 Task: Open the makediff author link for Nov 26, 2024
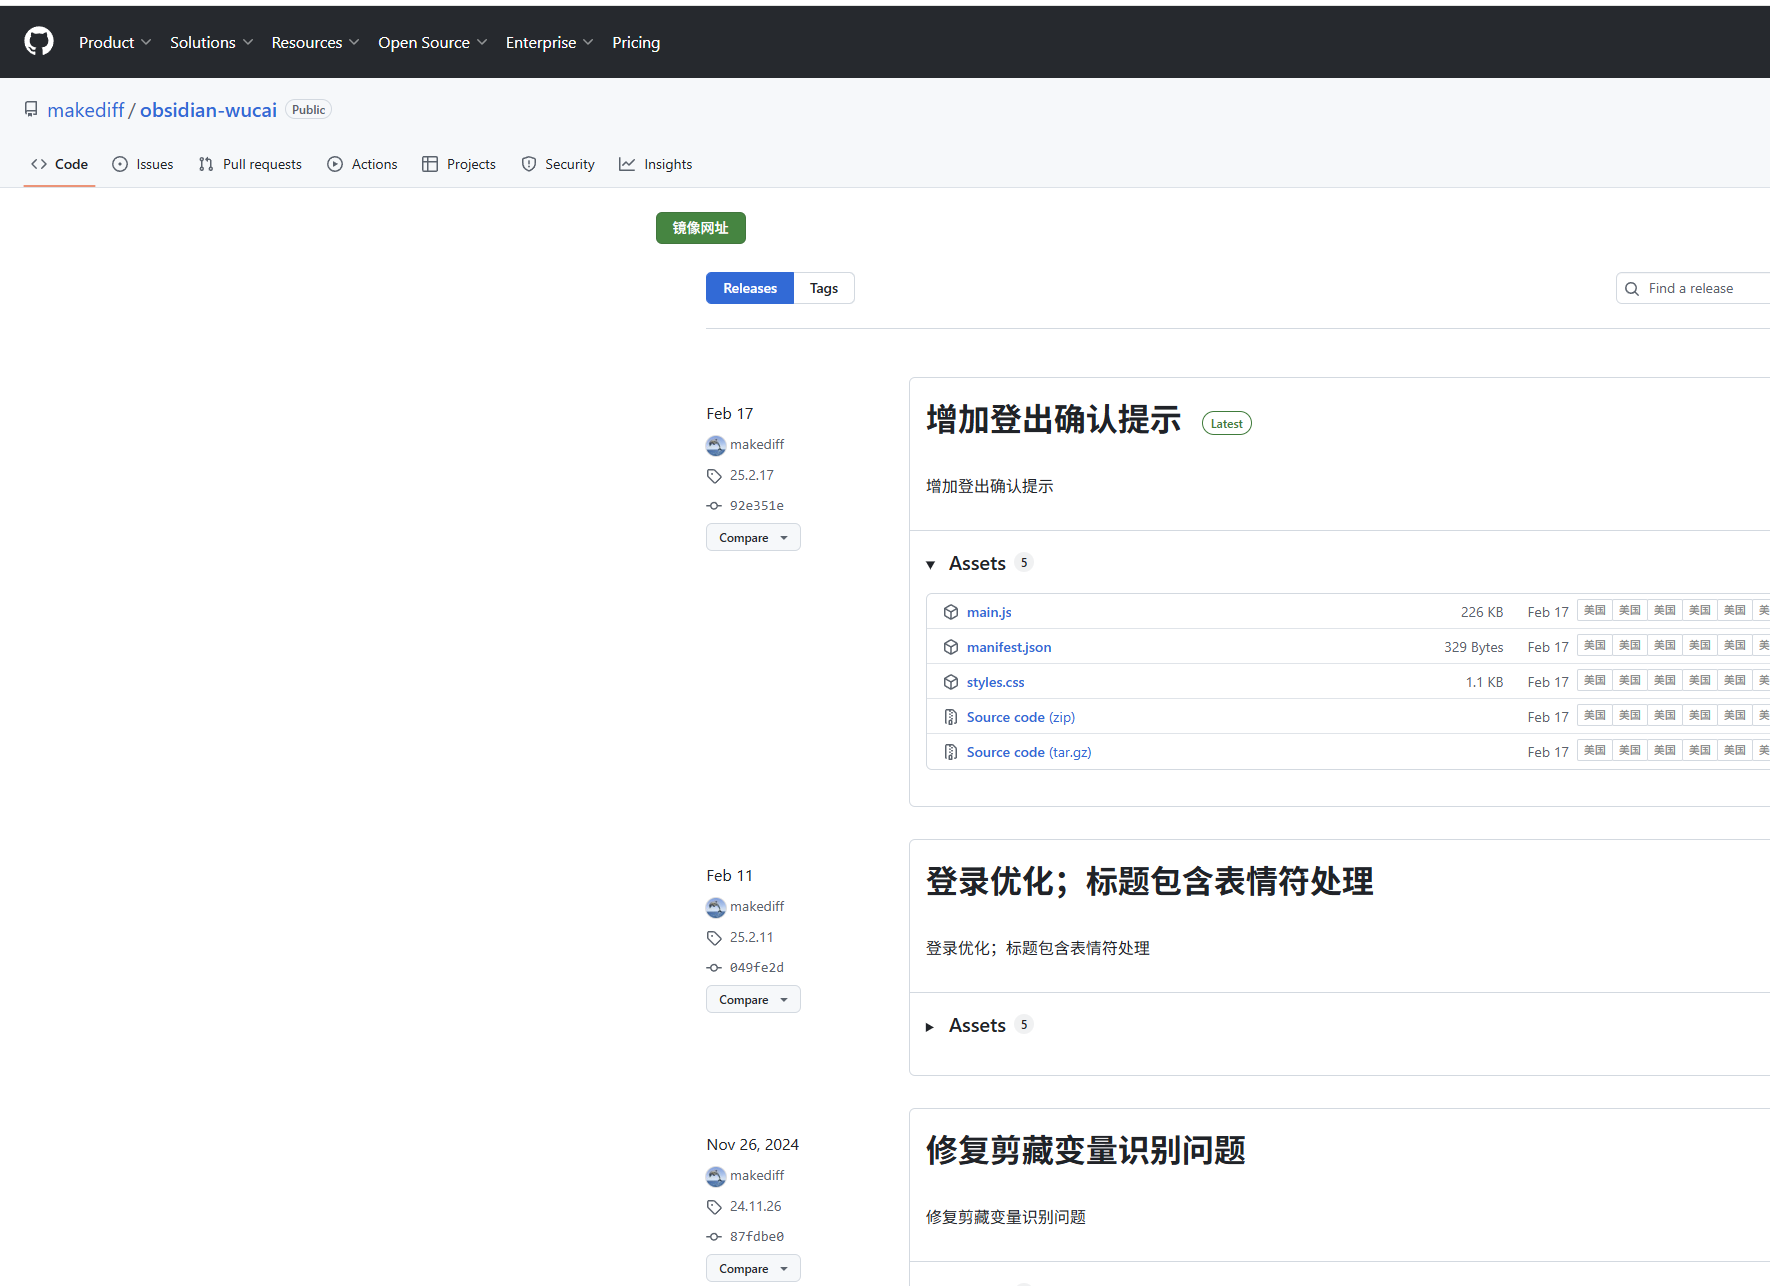757,1175
